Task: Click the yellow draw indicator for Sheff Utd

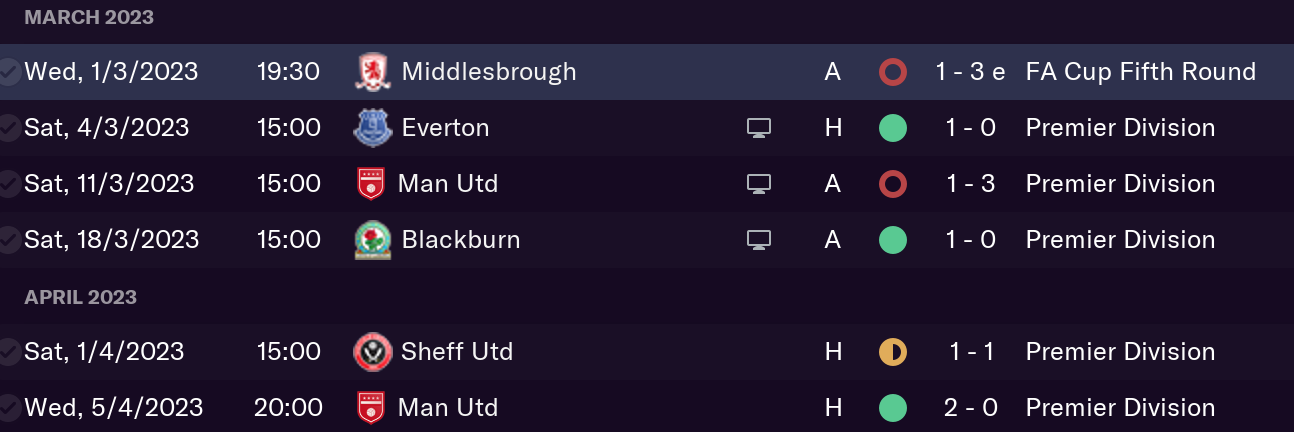Action: 893,352
